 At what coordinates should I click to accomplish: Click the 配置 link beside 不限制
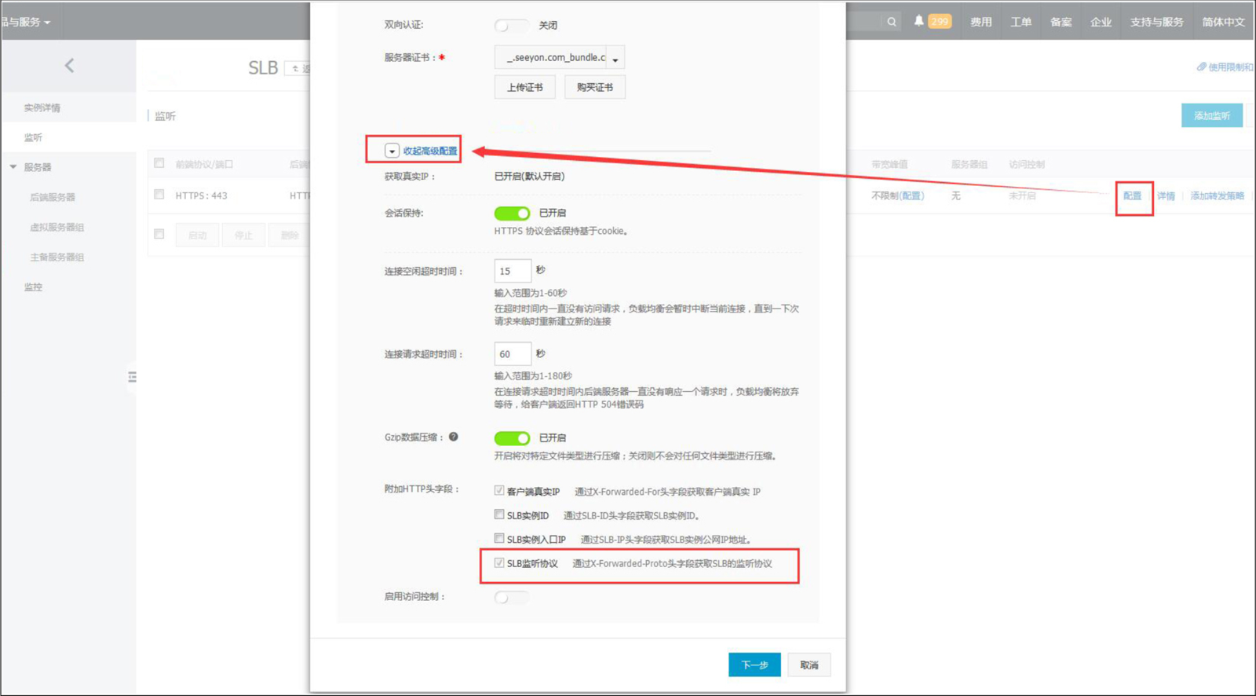coord(912,196)
